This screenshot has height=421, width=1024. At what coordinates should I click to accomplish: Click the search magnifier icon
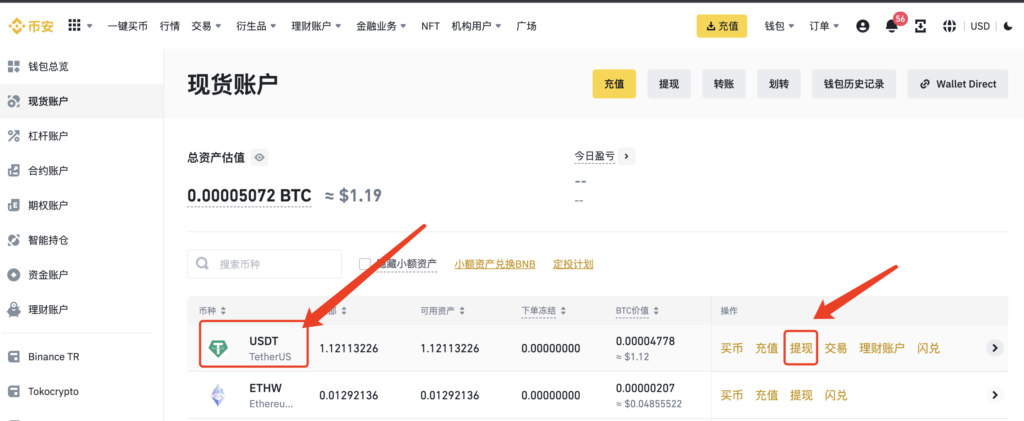(x=202, y=264)
